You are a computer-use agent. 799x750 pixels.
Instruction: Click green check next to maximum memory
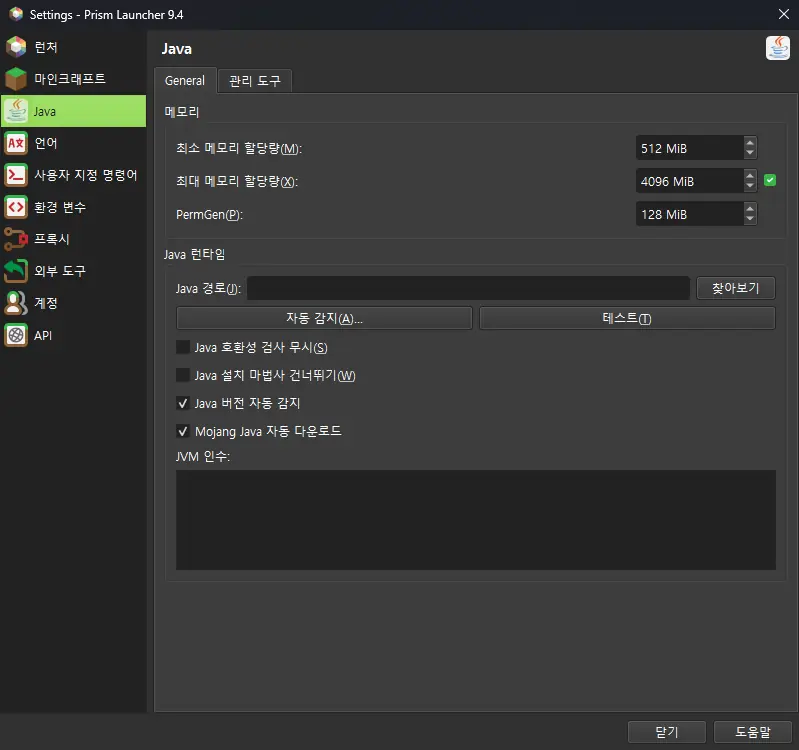770,180
